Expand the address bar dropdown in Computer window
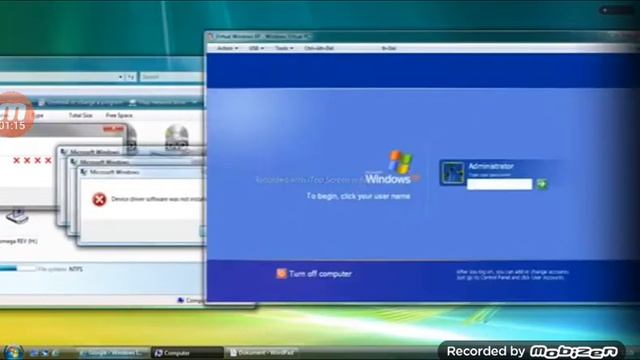The height and width of the screenshot is (360, 640). 120,77
